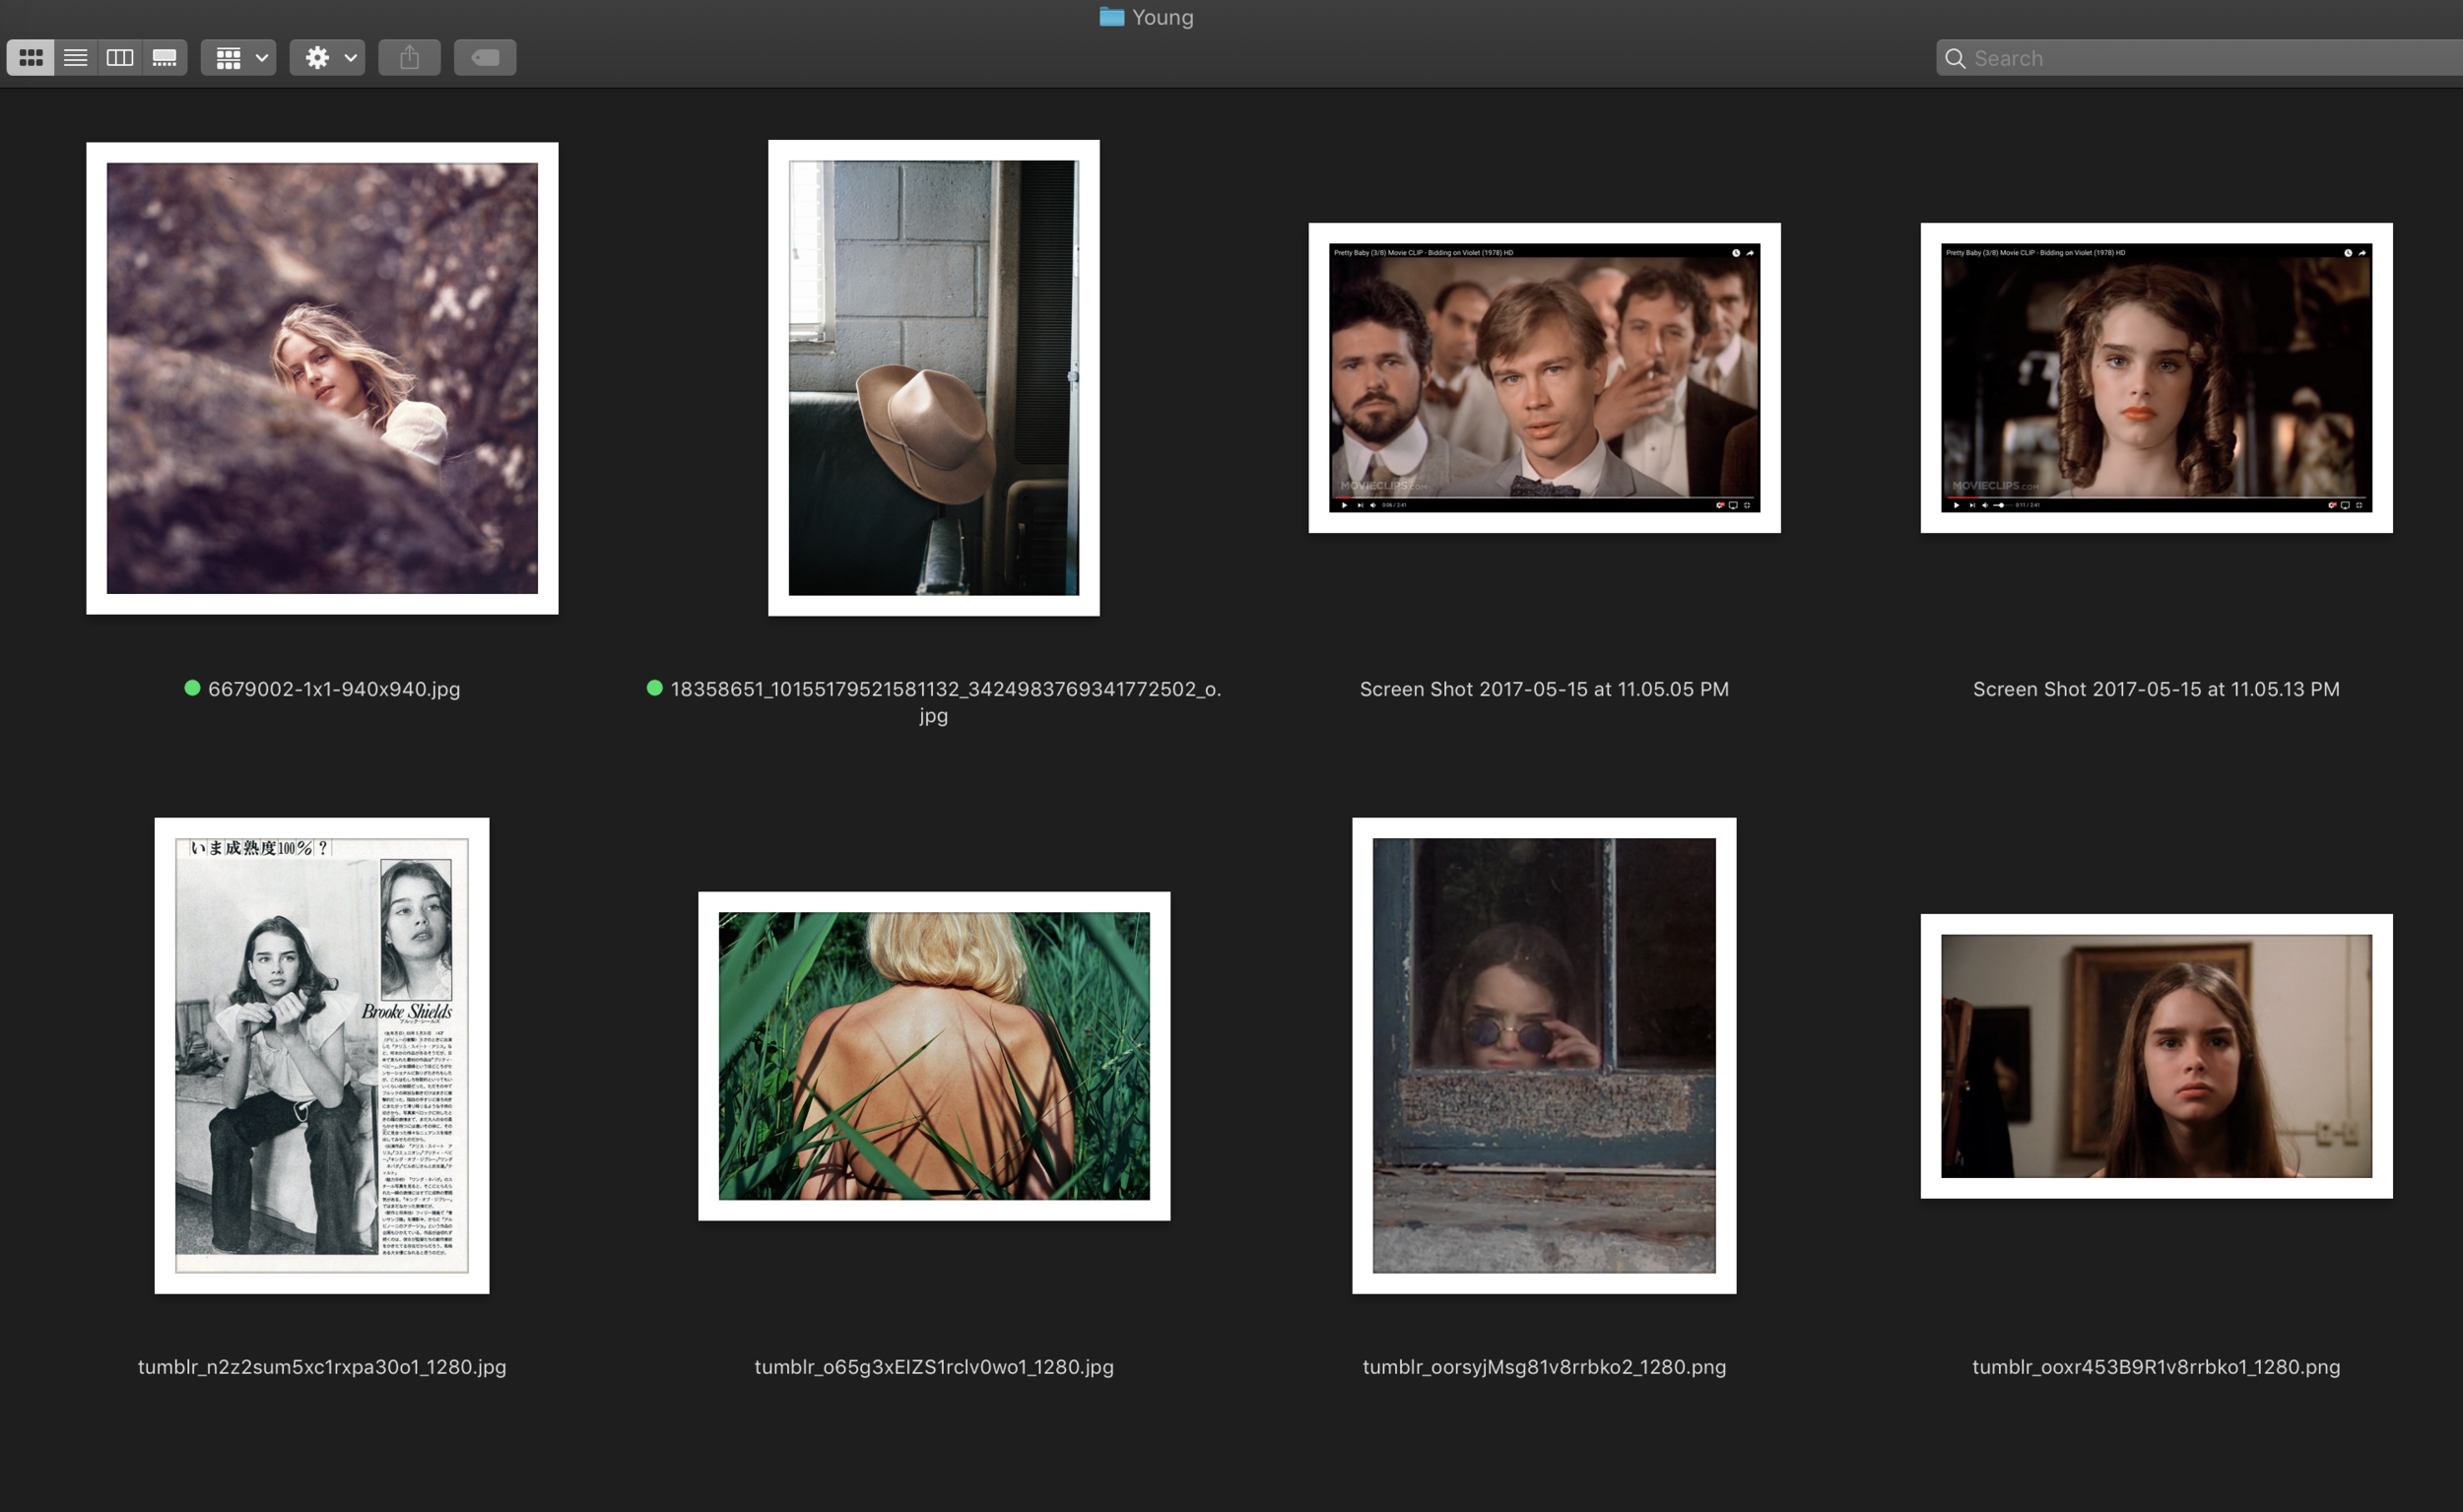Image resolution: width=2463 pixels, height=1512 pixels.
Task: Click file name starting with 18358651_10155179521581132
Action: tap(945, 702)
